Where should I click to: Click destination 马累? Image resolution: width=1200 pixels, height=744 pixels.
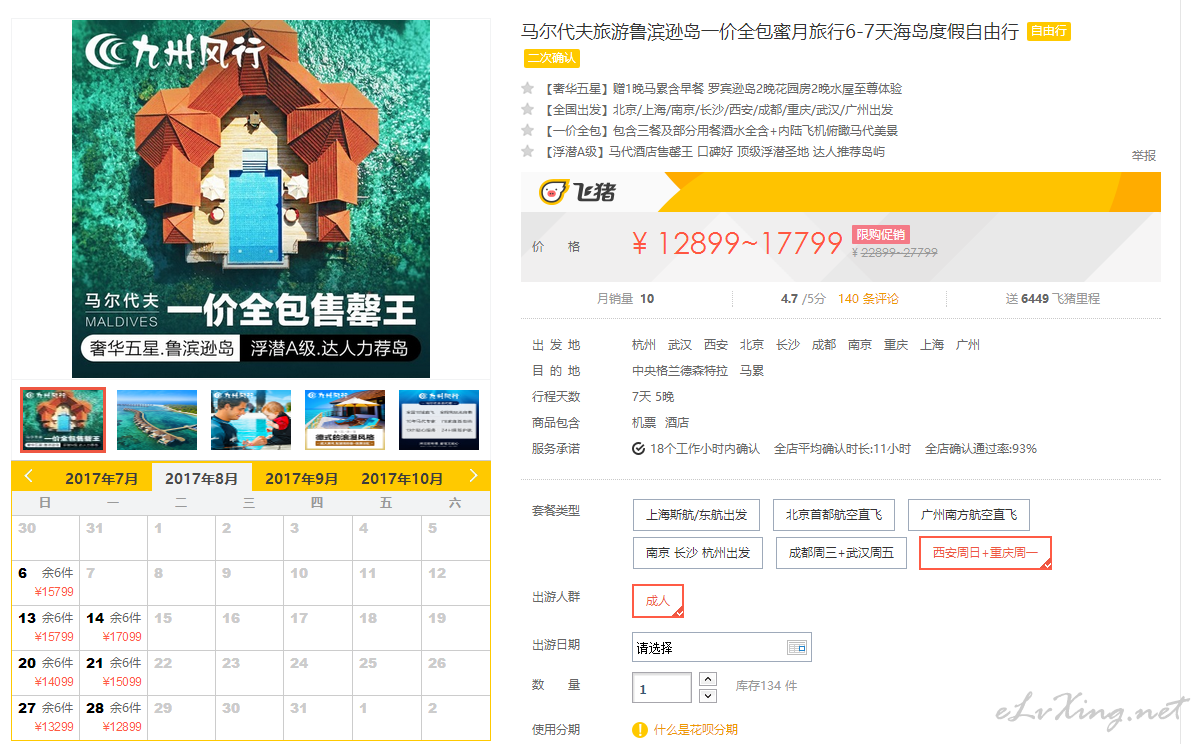coord(752,371)
